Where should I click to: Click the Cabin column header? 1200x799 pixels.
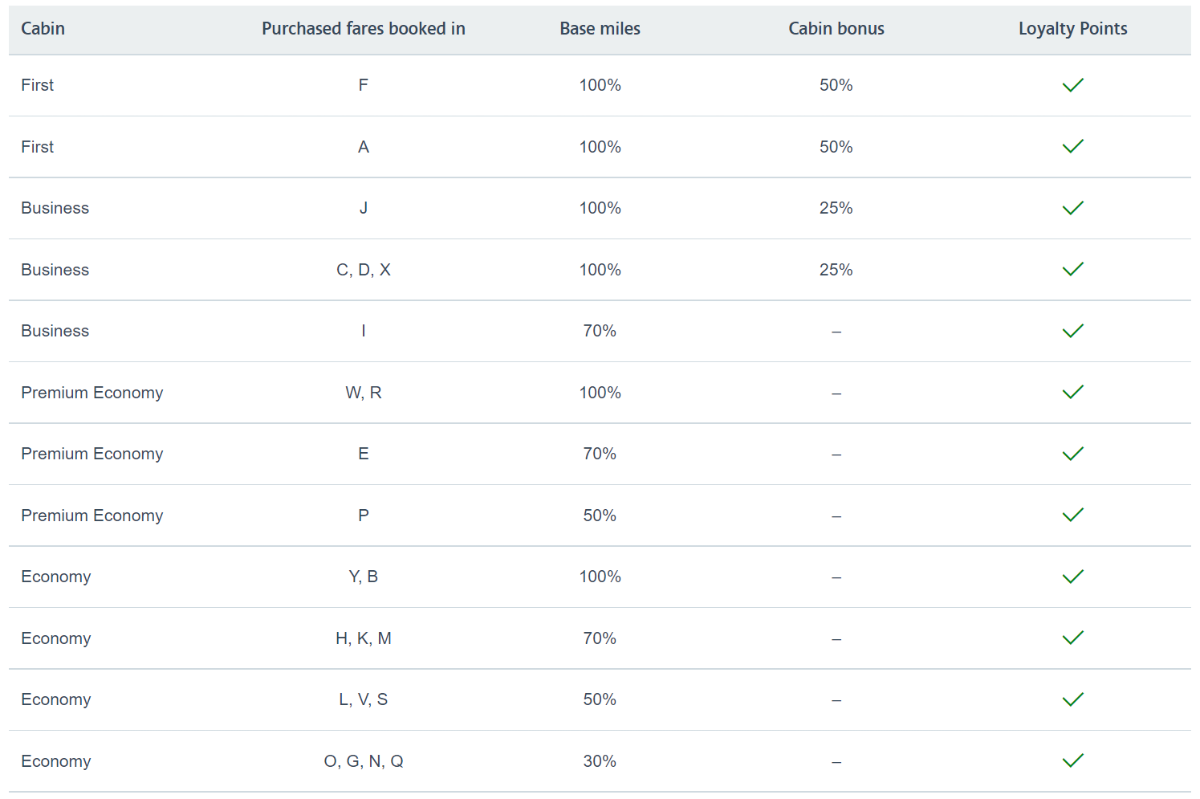[x=43, y=29]
